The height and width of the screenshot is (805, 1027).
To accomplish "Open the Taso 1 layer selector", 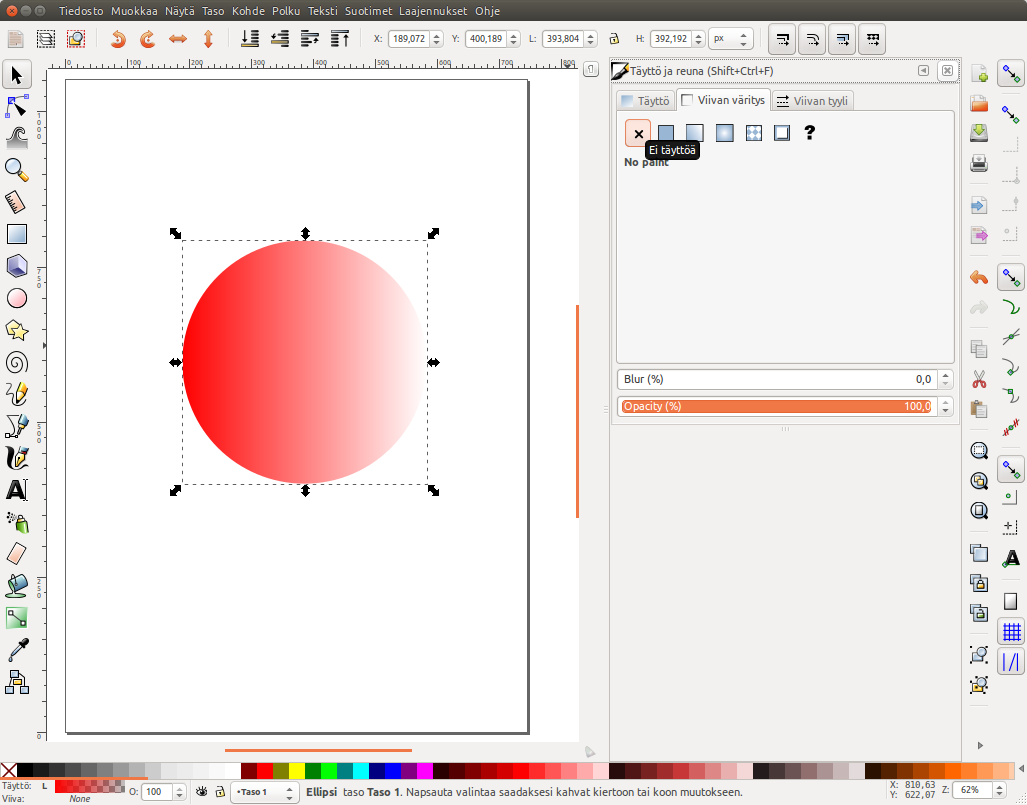I will [264, 791].
